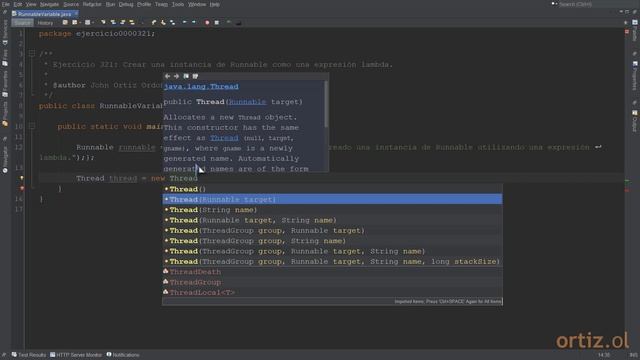Image resolution: width=640 pixels, height=360 pixels.
Task: Open the Properties panel on right sidebar
Action: tap(635, 76)
